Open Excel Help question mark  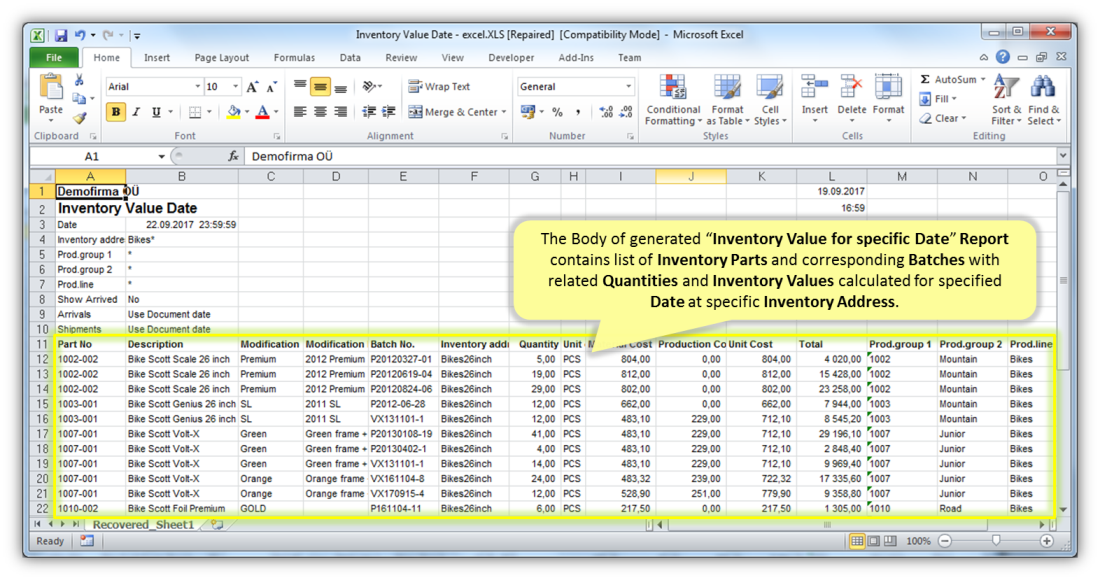[x=1003, y=57]
